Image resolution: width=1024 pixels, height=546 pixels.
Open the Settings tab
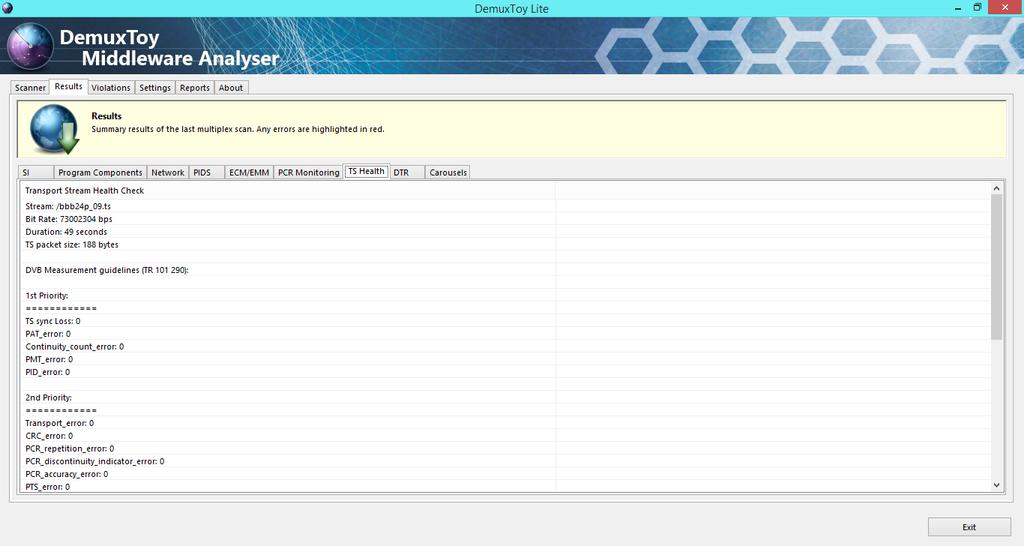[155, 88]
